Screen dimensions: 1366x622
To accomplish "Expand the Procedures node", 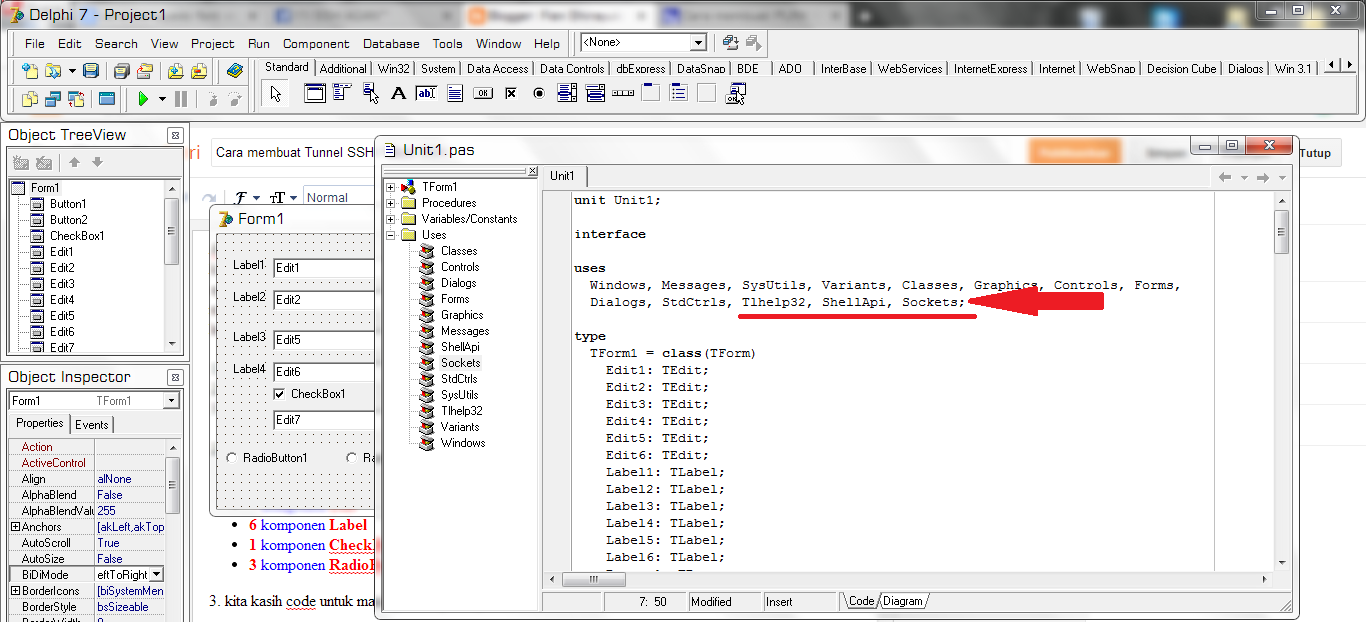I will click(x=391, y=203).
